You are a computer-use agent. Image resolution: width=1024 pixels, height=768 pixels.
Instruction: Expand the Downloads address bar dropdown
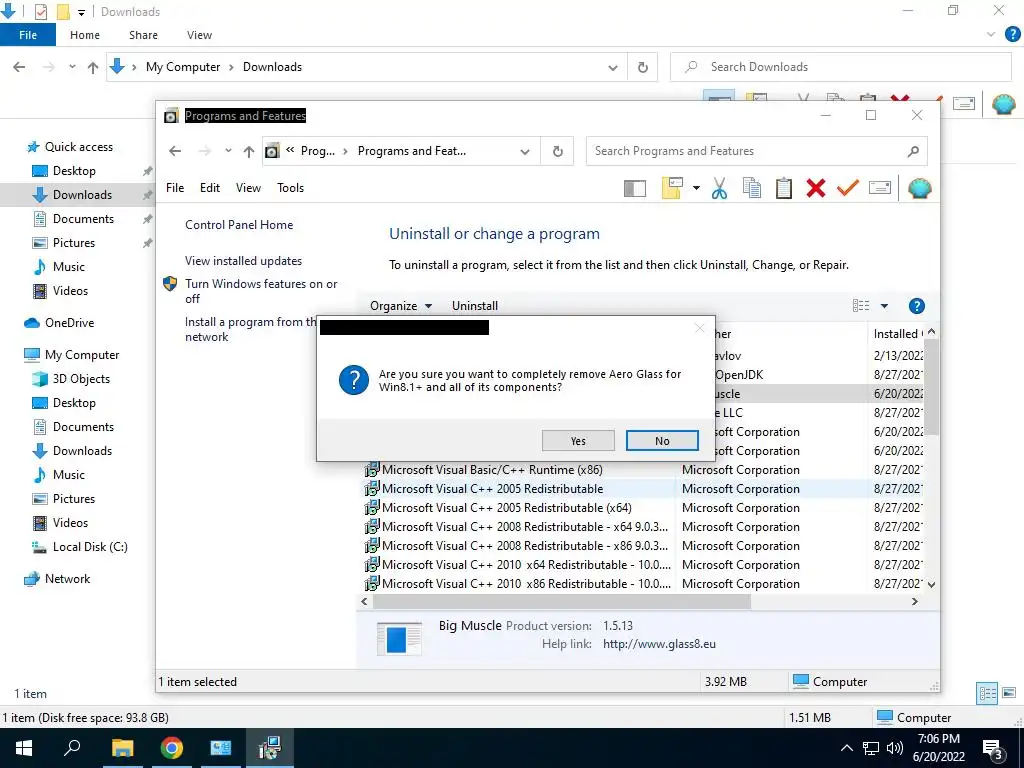613,67
